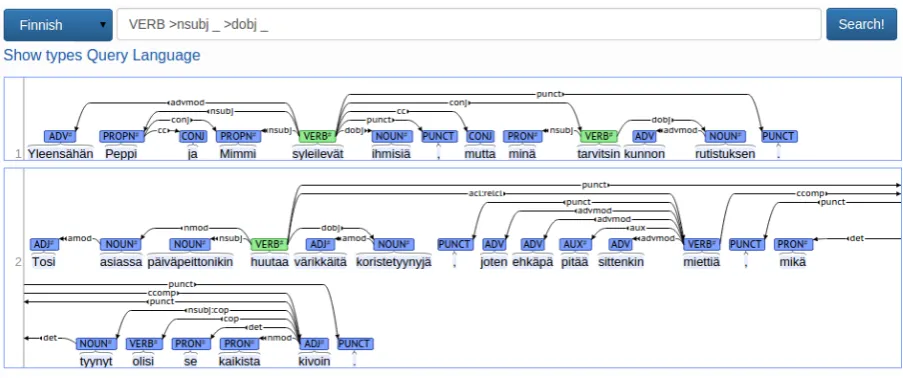Focus the query input containing VERB >nsubj
This screenshot has height=378, width=903.
pos(469,25)
